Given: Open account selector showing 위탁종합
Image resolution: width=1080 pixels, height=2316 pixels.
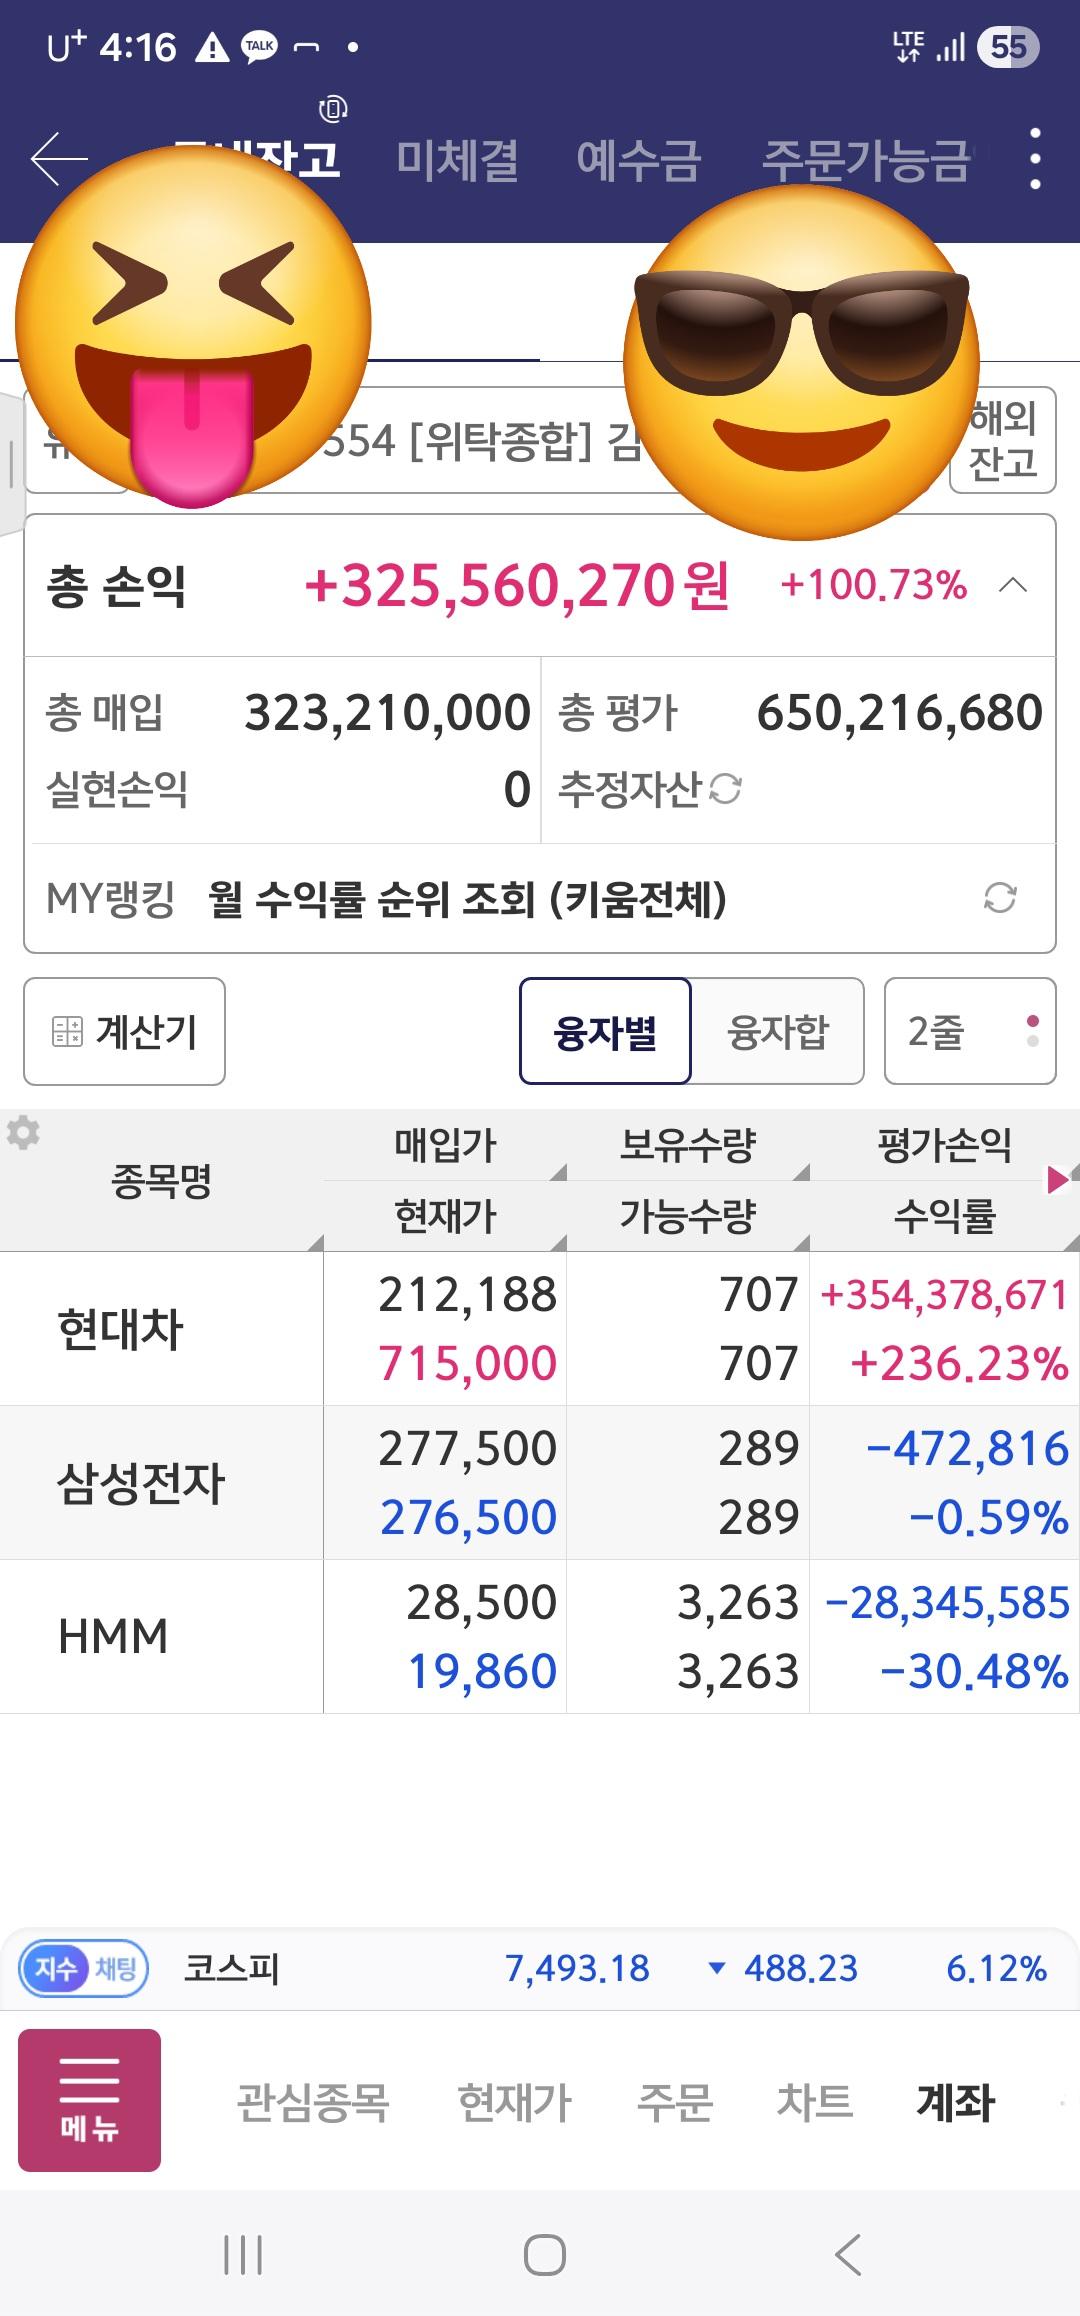Looking at the screenshot, I should click(480, 440).
